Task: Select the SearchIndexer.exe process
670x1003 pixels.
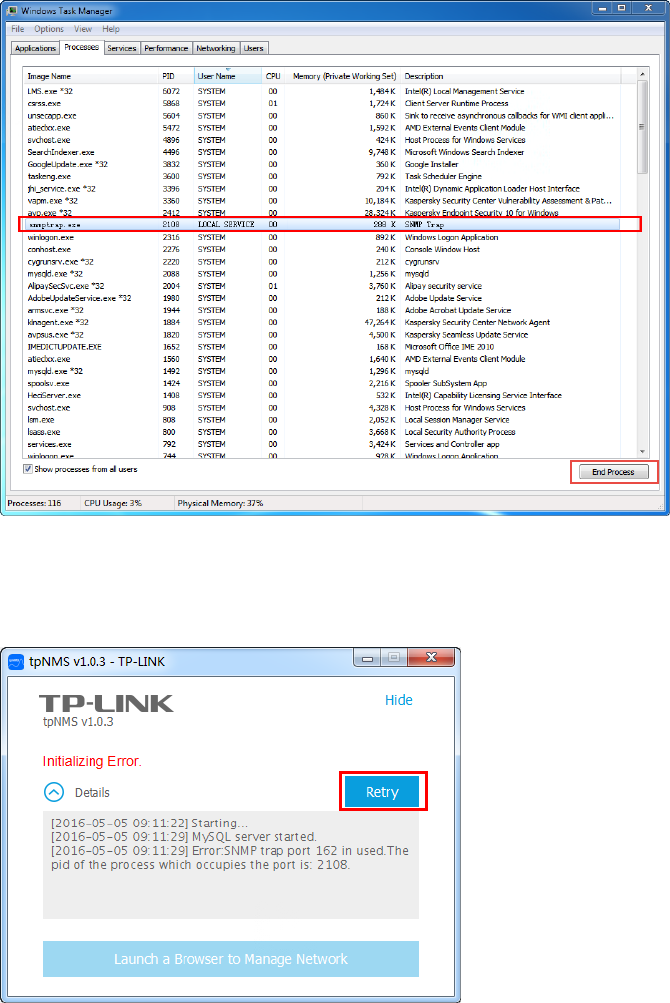Action: tap(323, 152)
